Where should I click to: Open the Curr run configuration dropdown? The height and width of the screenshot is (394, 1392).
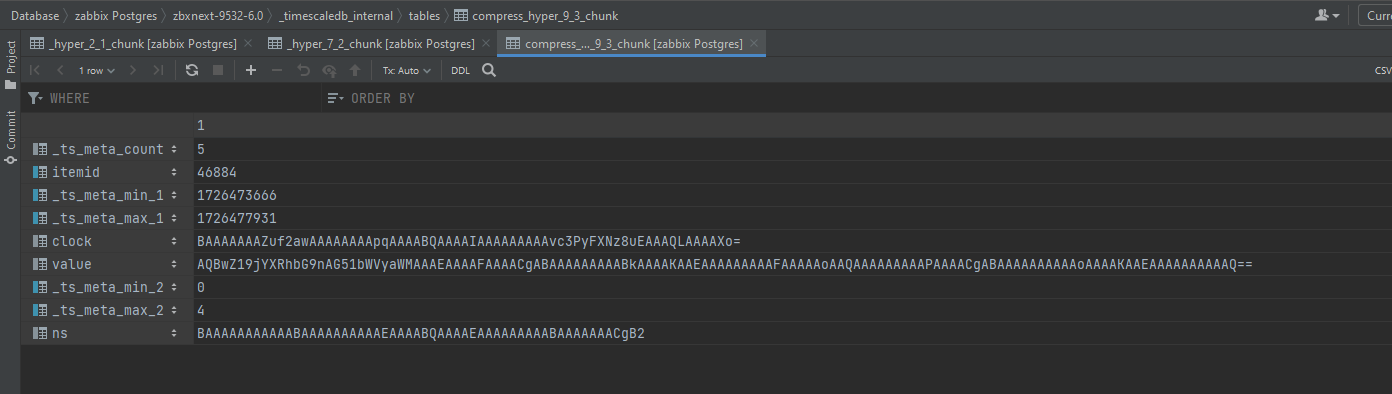click(x=1375, y=15)
